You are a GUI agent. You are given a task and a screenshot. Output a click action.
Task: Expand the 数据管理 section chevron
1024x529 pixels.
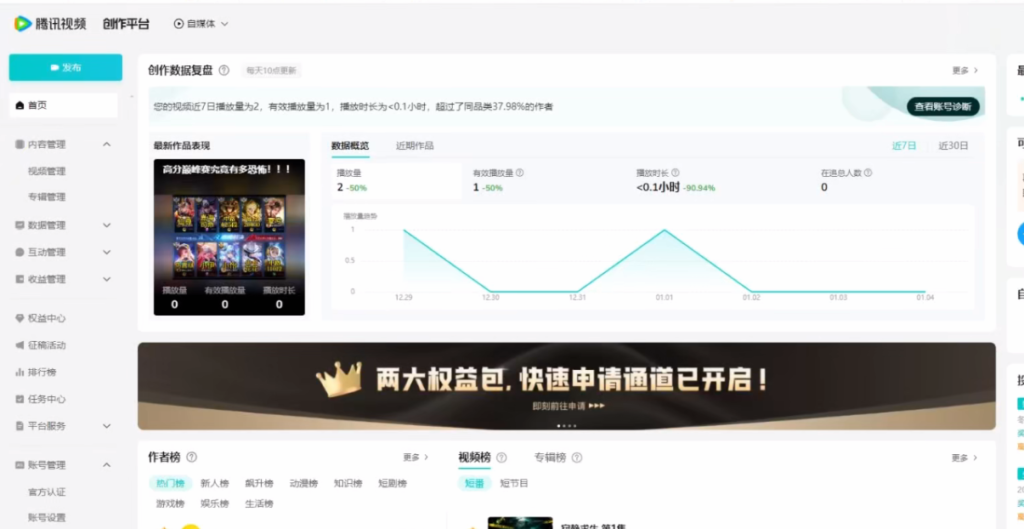pyautogui.click(x=107, y=225)
